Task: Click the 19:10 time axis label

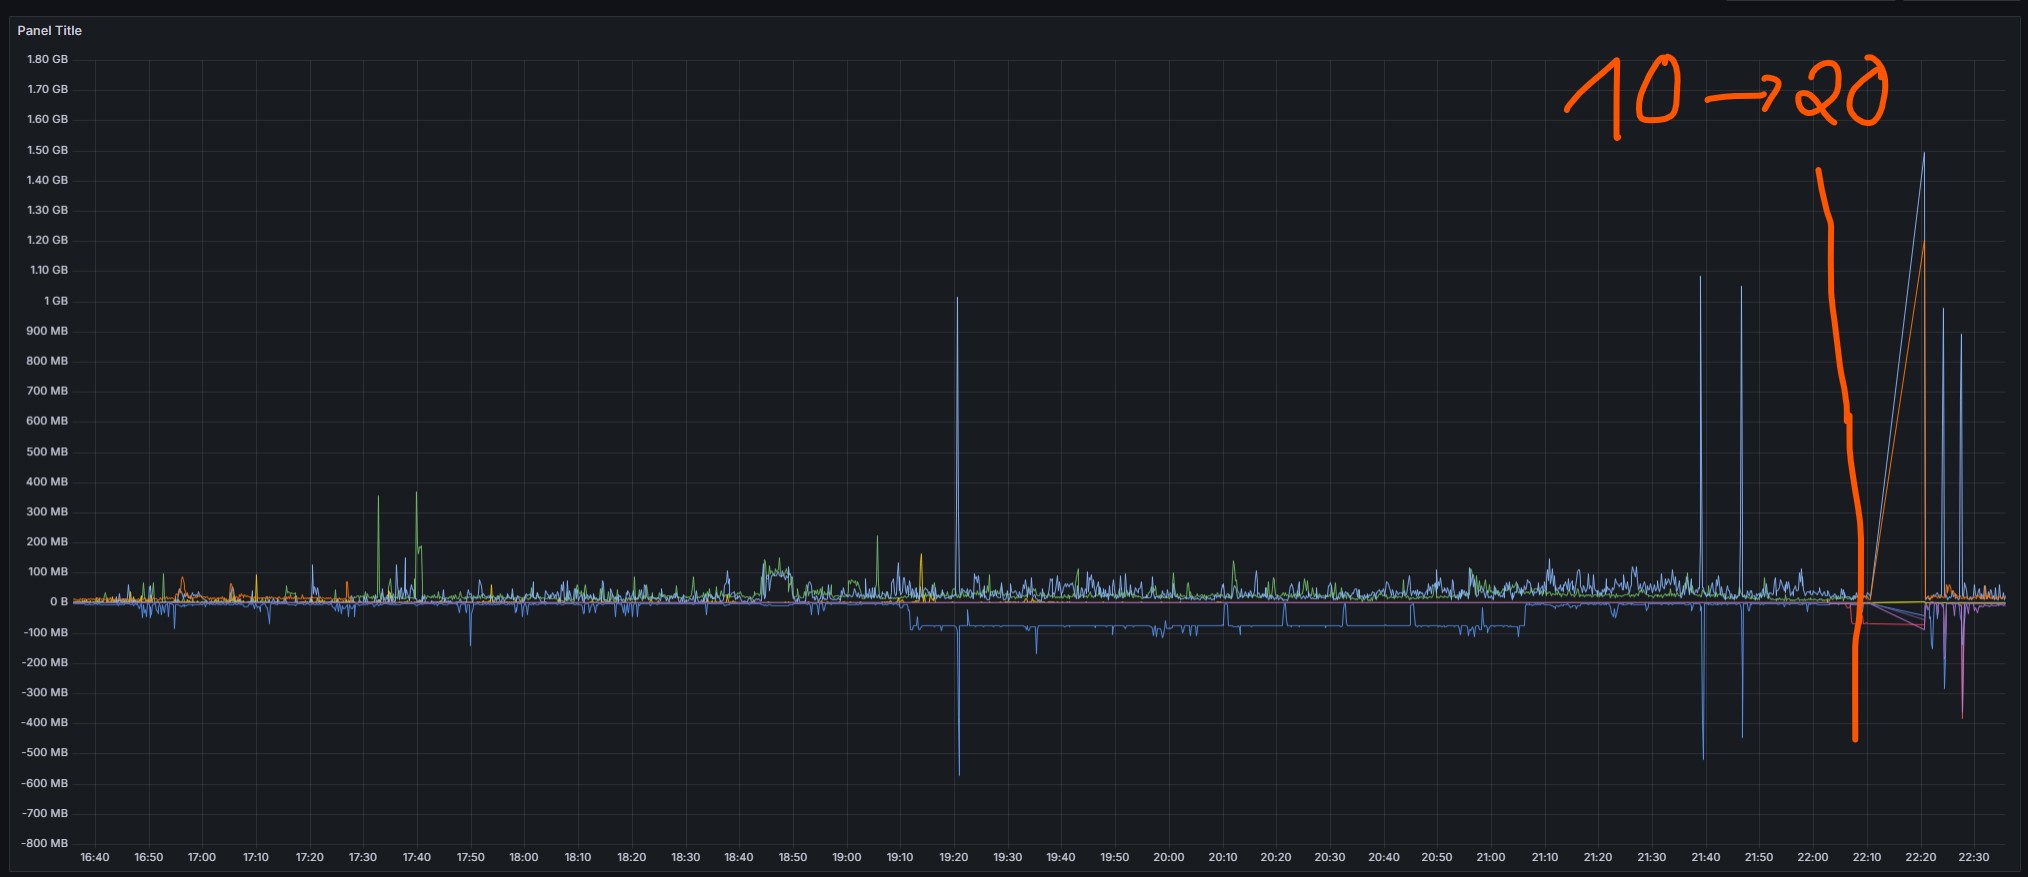Action: 900,858
